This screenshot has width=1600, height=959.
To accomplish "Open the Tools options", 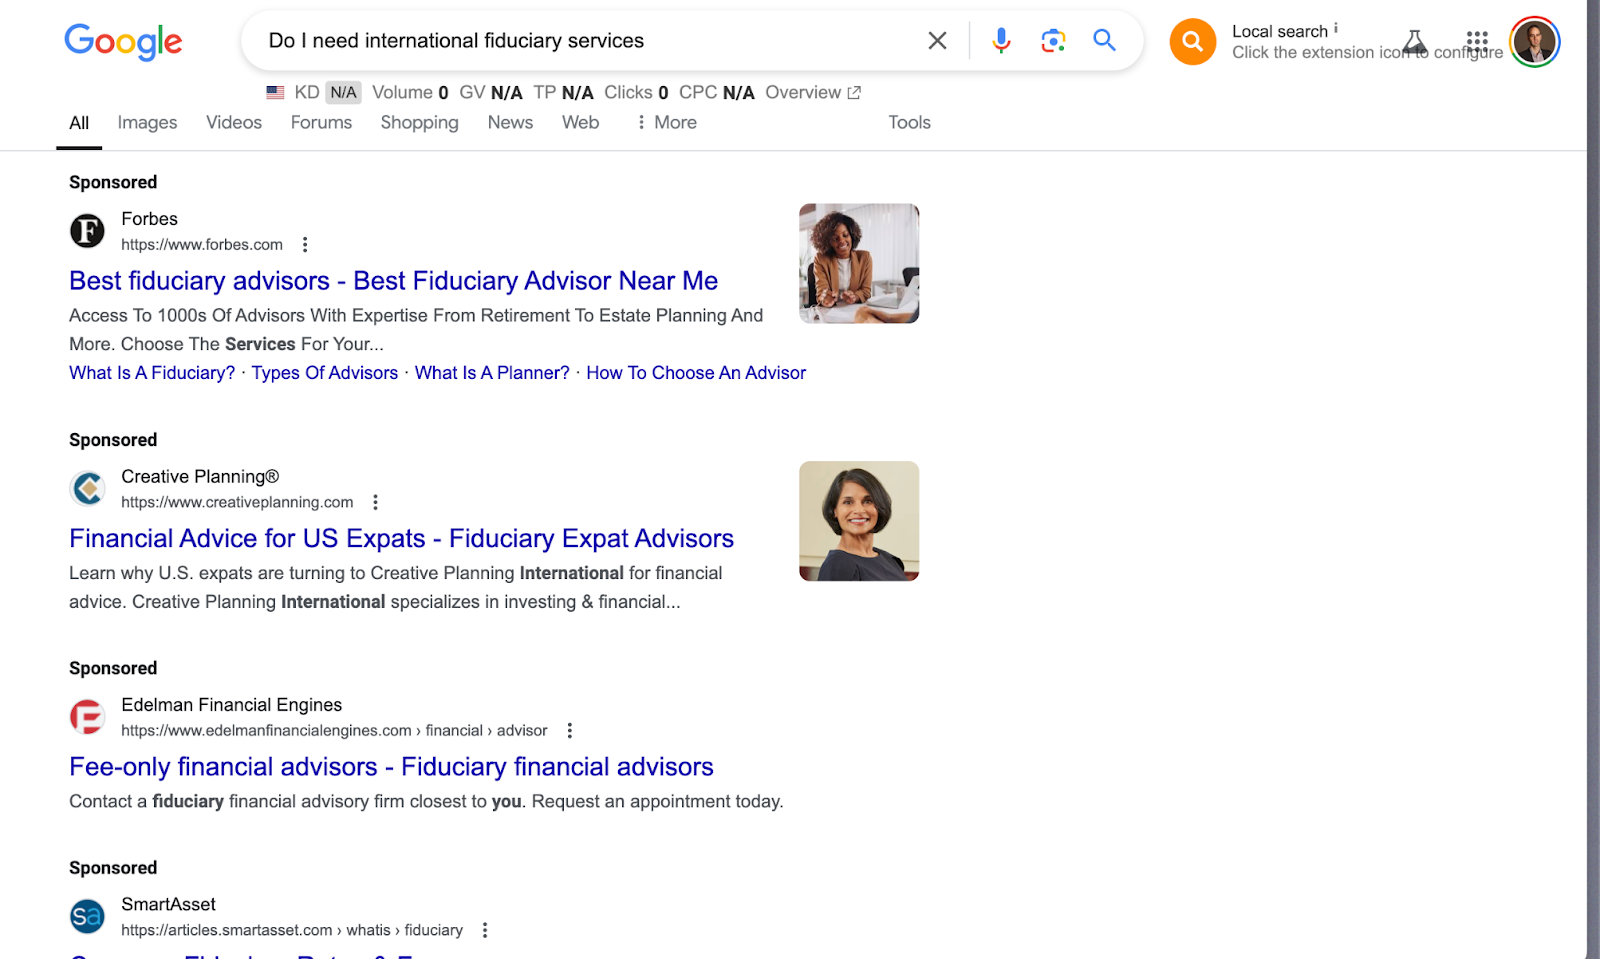I will pyautogui.click(x=909, y=122).
